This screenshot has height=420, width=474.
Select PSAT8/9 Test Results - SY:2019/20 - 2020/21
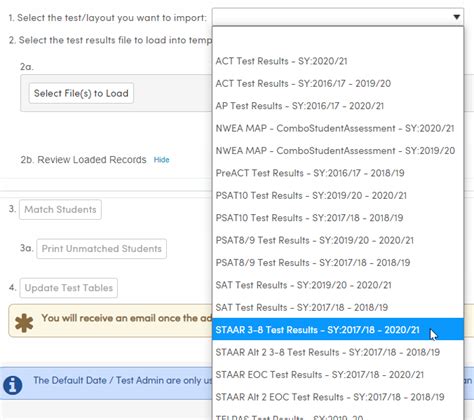point(338,240)
